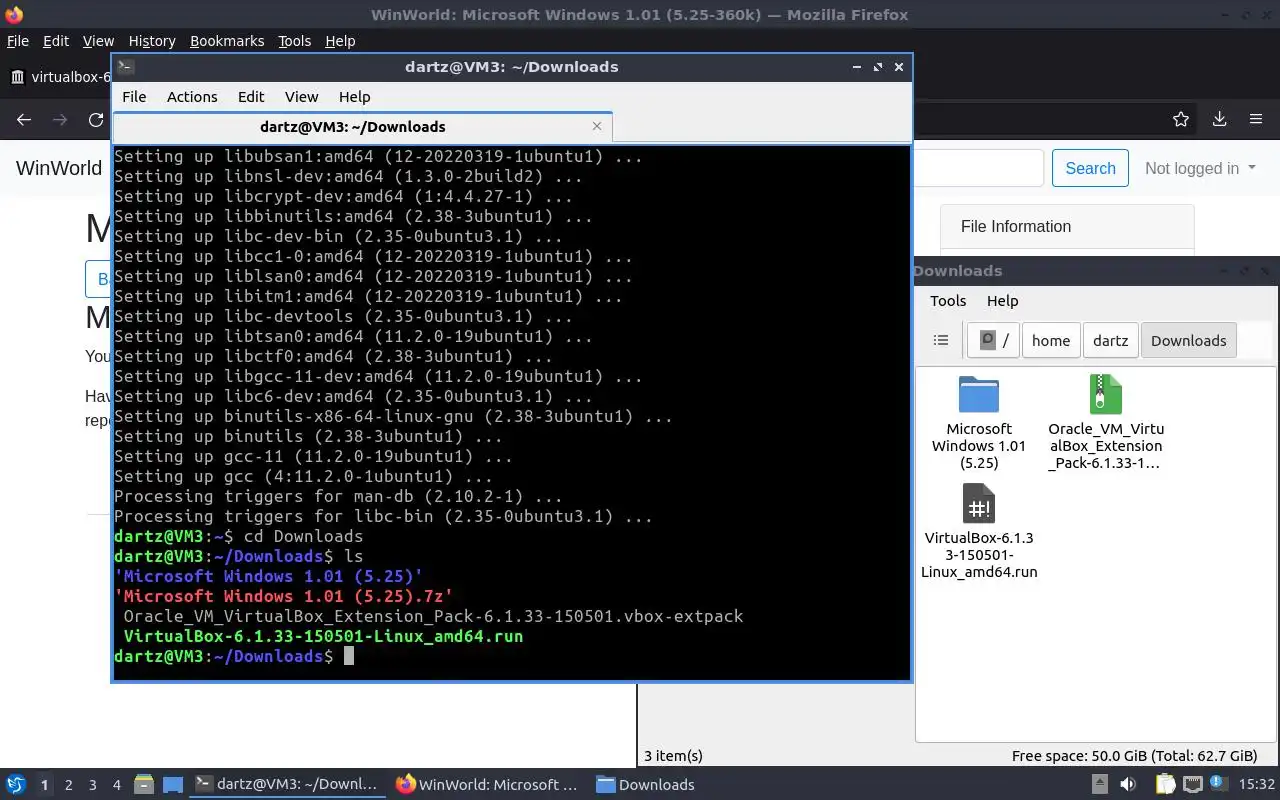Open the terminal Actions menu
Viewport: 1280px width, 800px height.
192,97
